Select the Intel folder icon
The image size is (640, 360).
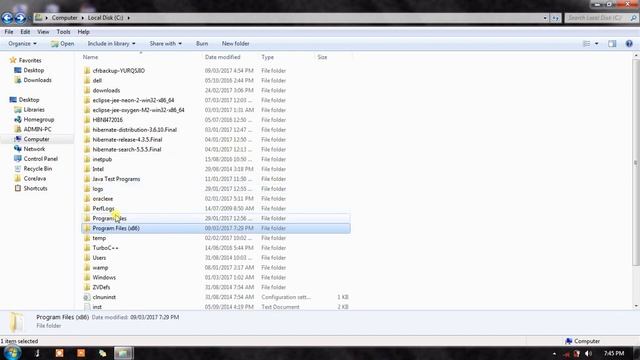click(x=87, y=169)
